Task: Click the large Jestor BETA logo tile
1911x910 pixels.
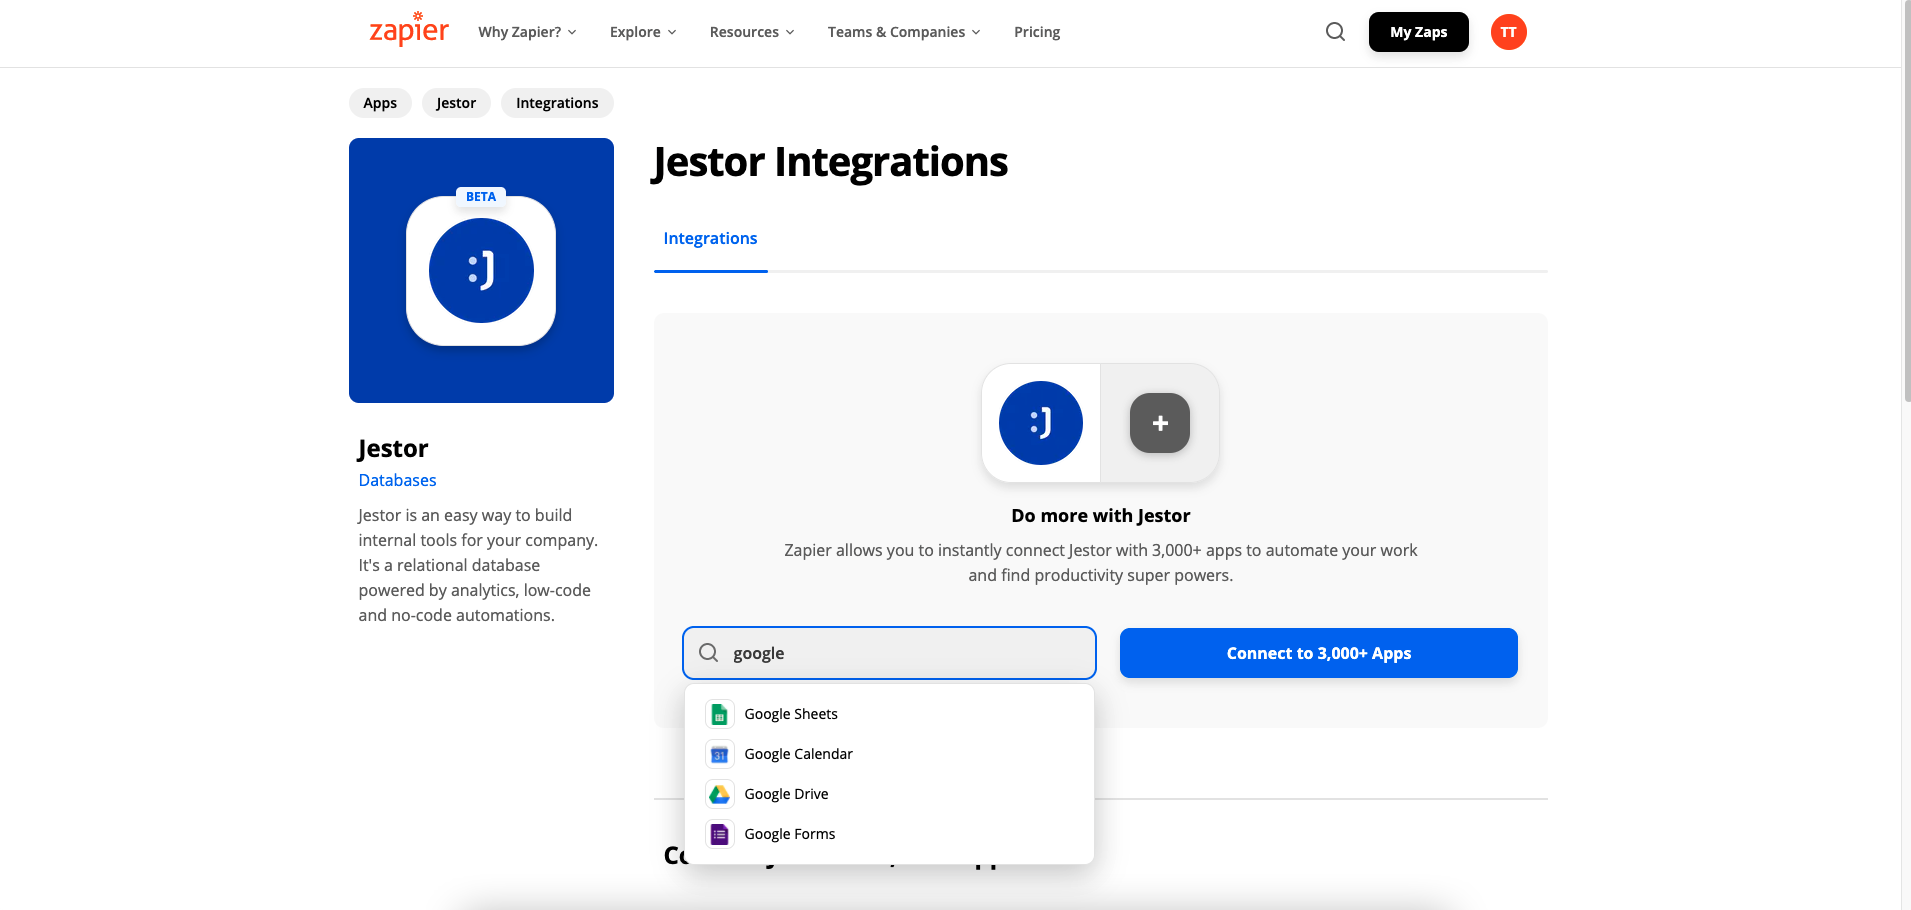Action: (481, 270)
